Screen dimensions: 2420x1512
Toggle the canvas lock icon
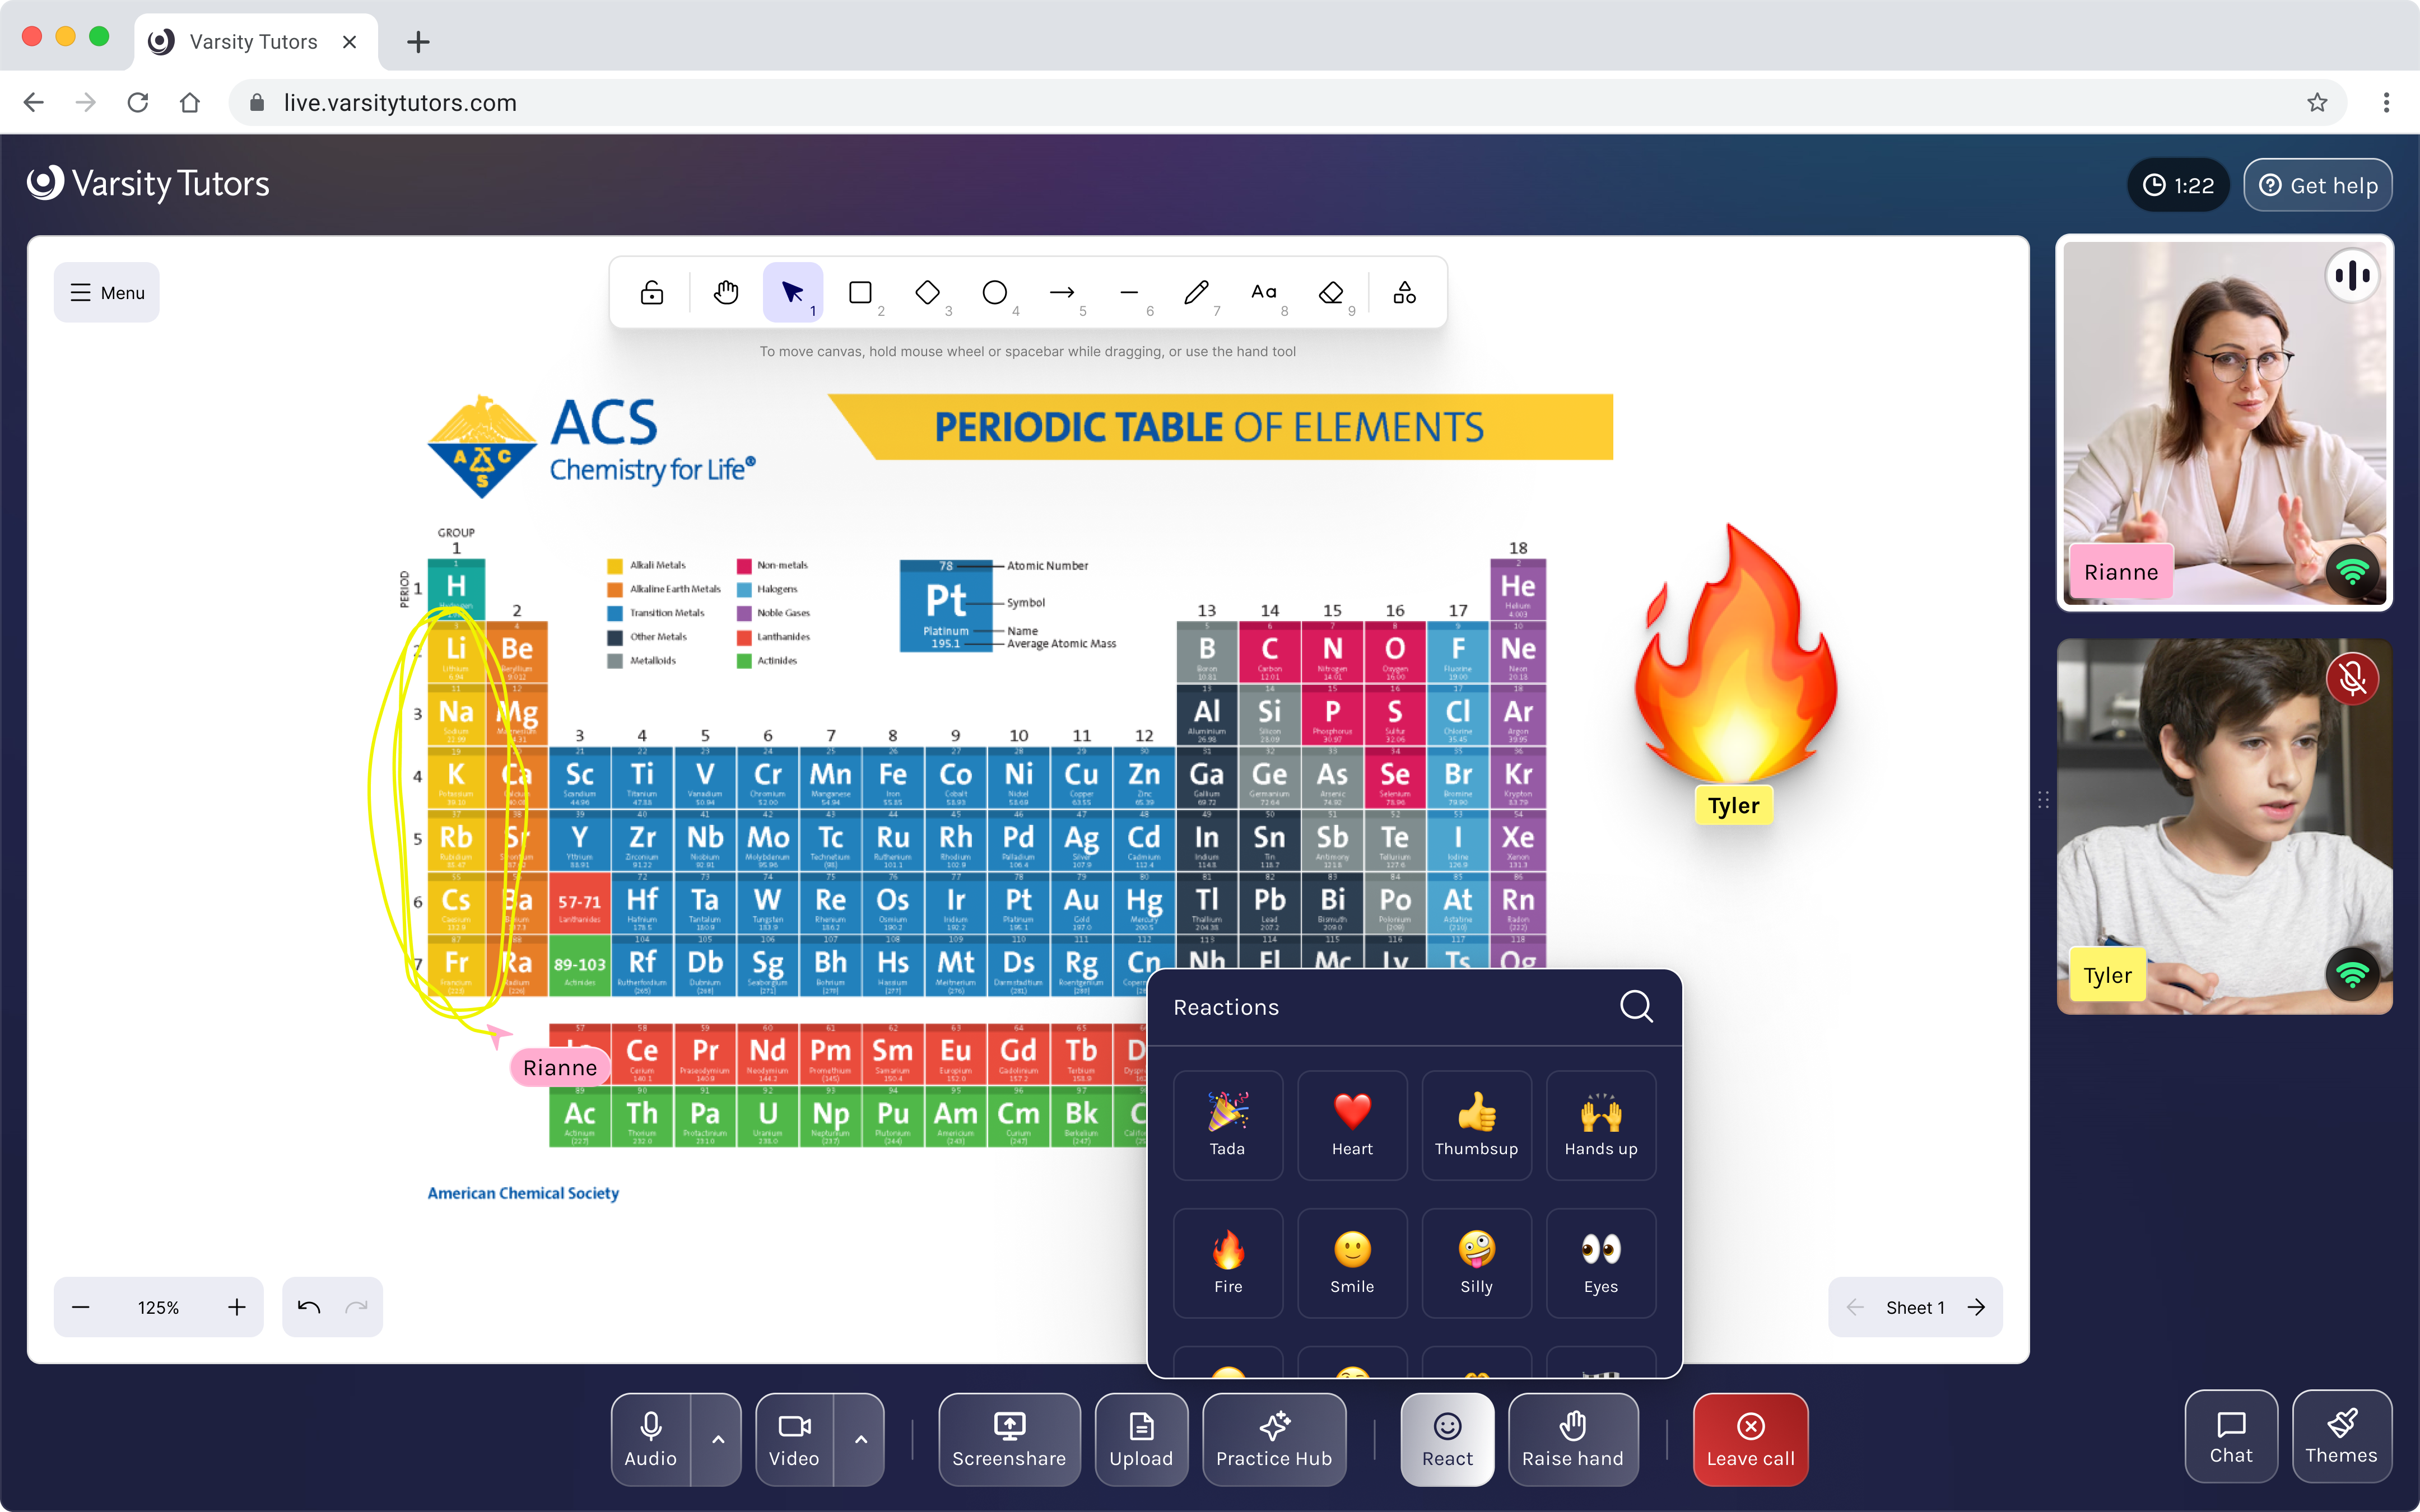652,293
